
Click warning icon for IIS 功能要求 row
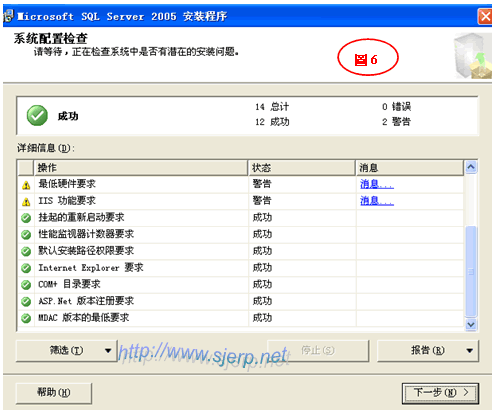[26, 202]
